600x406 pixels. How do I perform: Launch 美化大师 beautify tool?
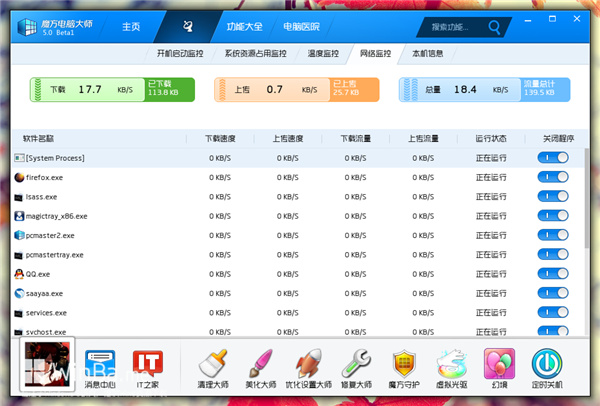pyautogui.click(x=259, y=366)
